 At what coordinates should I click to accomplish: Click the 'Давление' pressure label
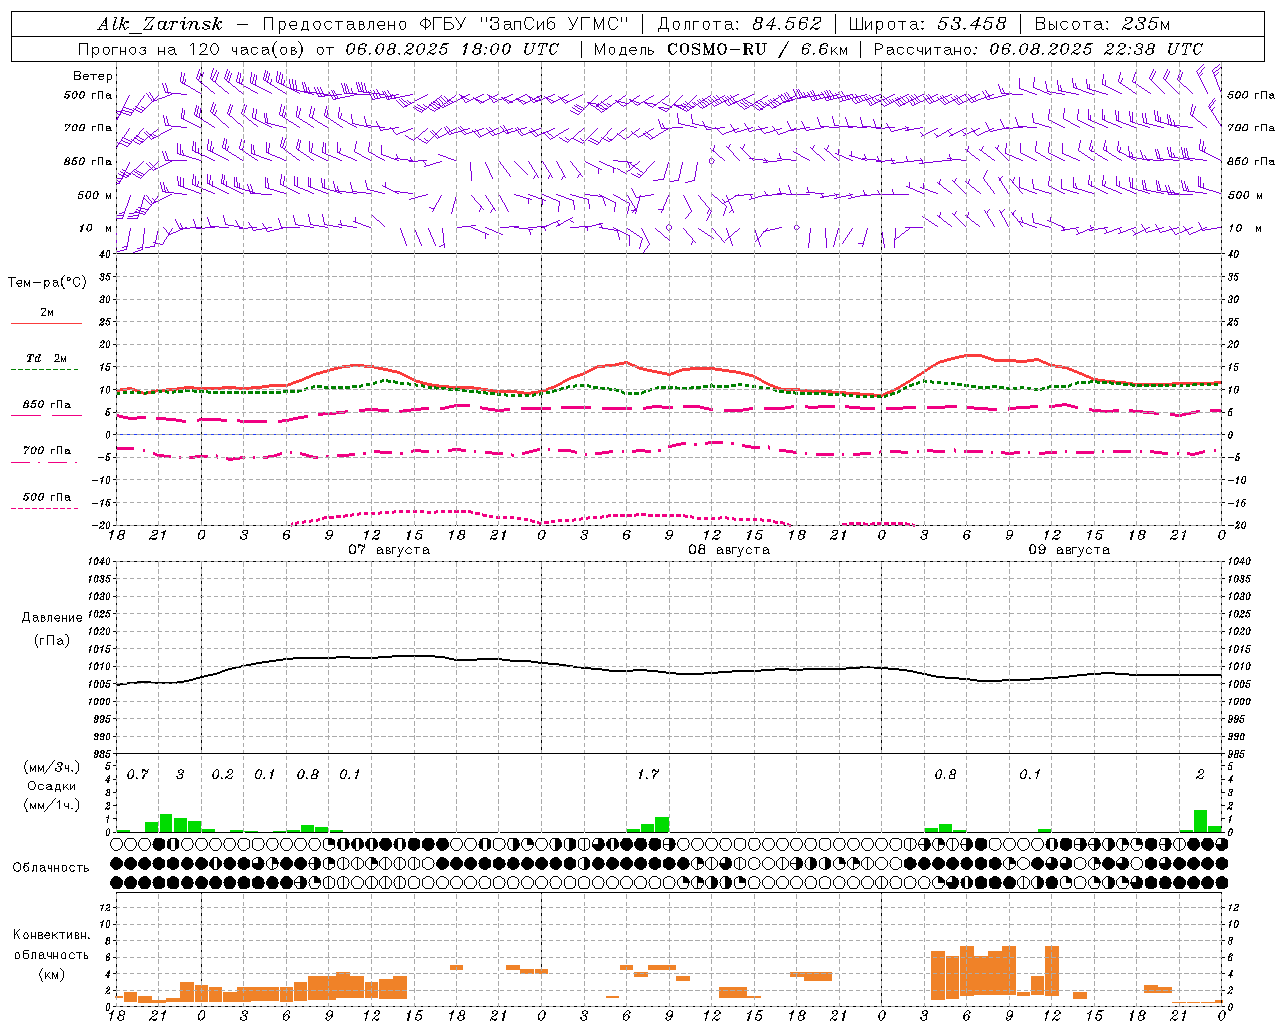(x=52, y=618)
